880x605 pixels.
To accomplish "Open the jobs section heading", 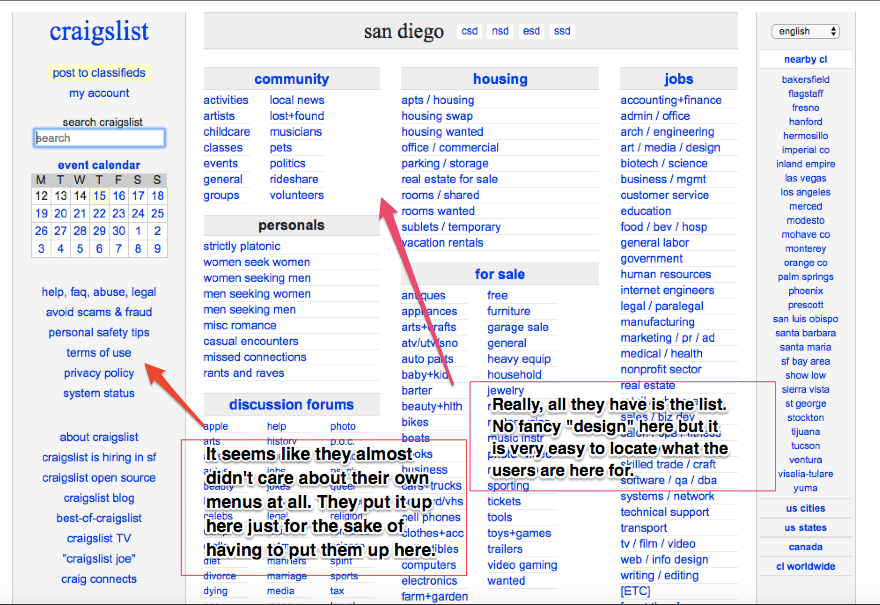I will [x=679, y=79].
